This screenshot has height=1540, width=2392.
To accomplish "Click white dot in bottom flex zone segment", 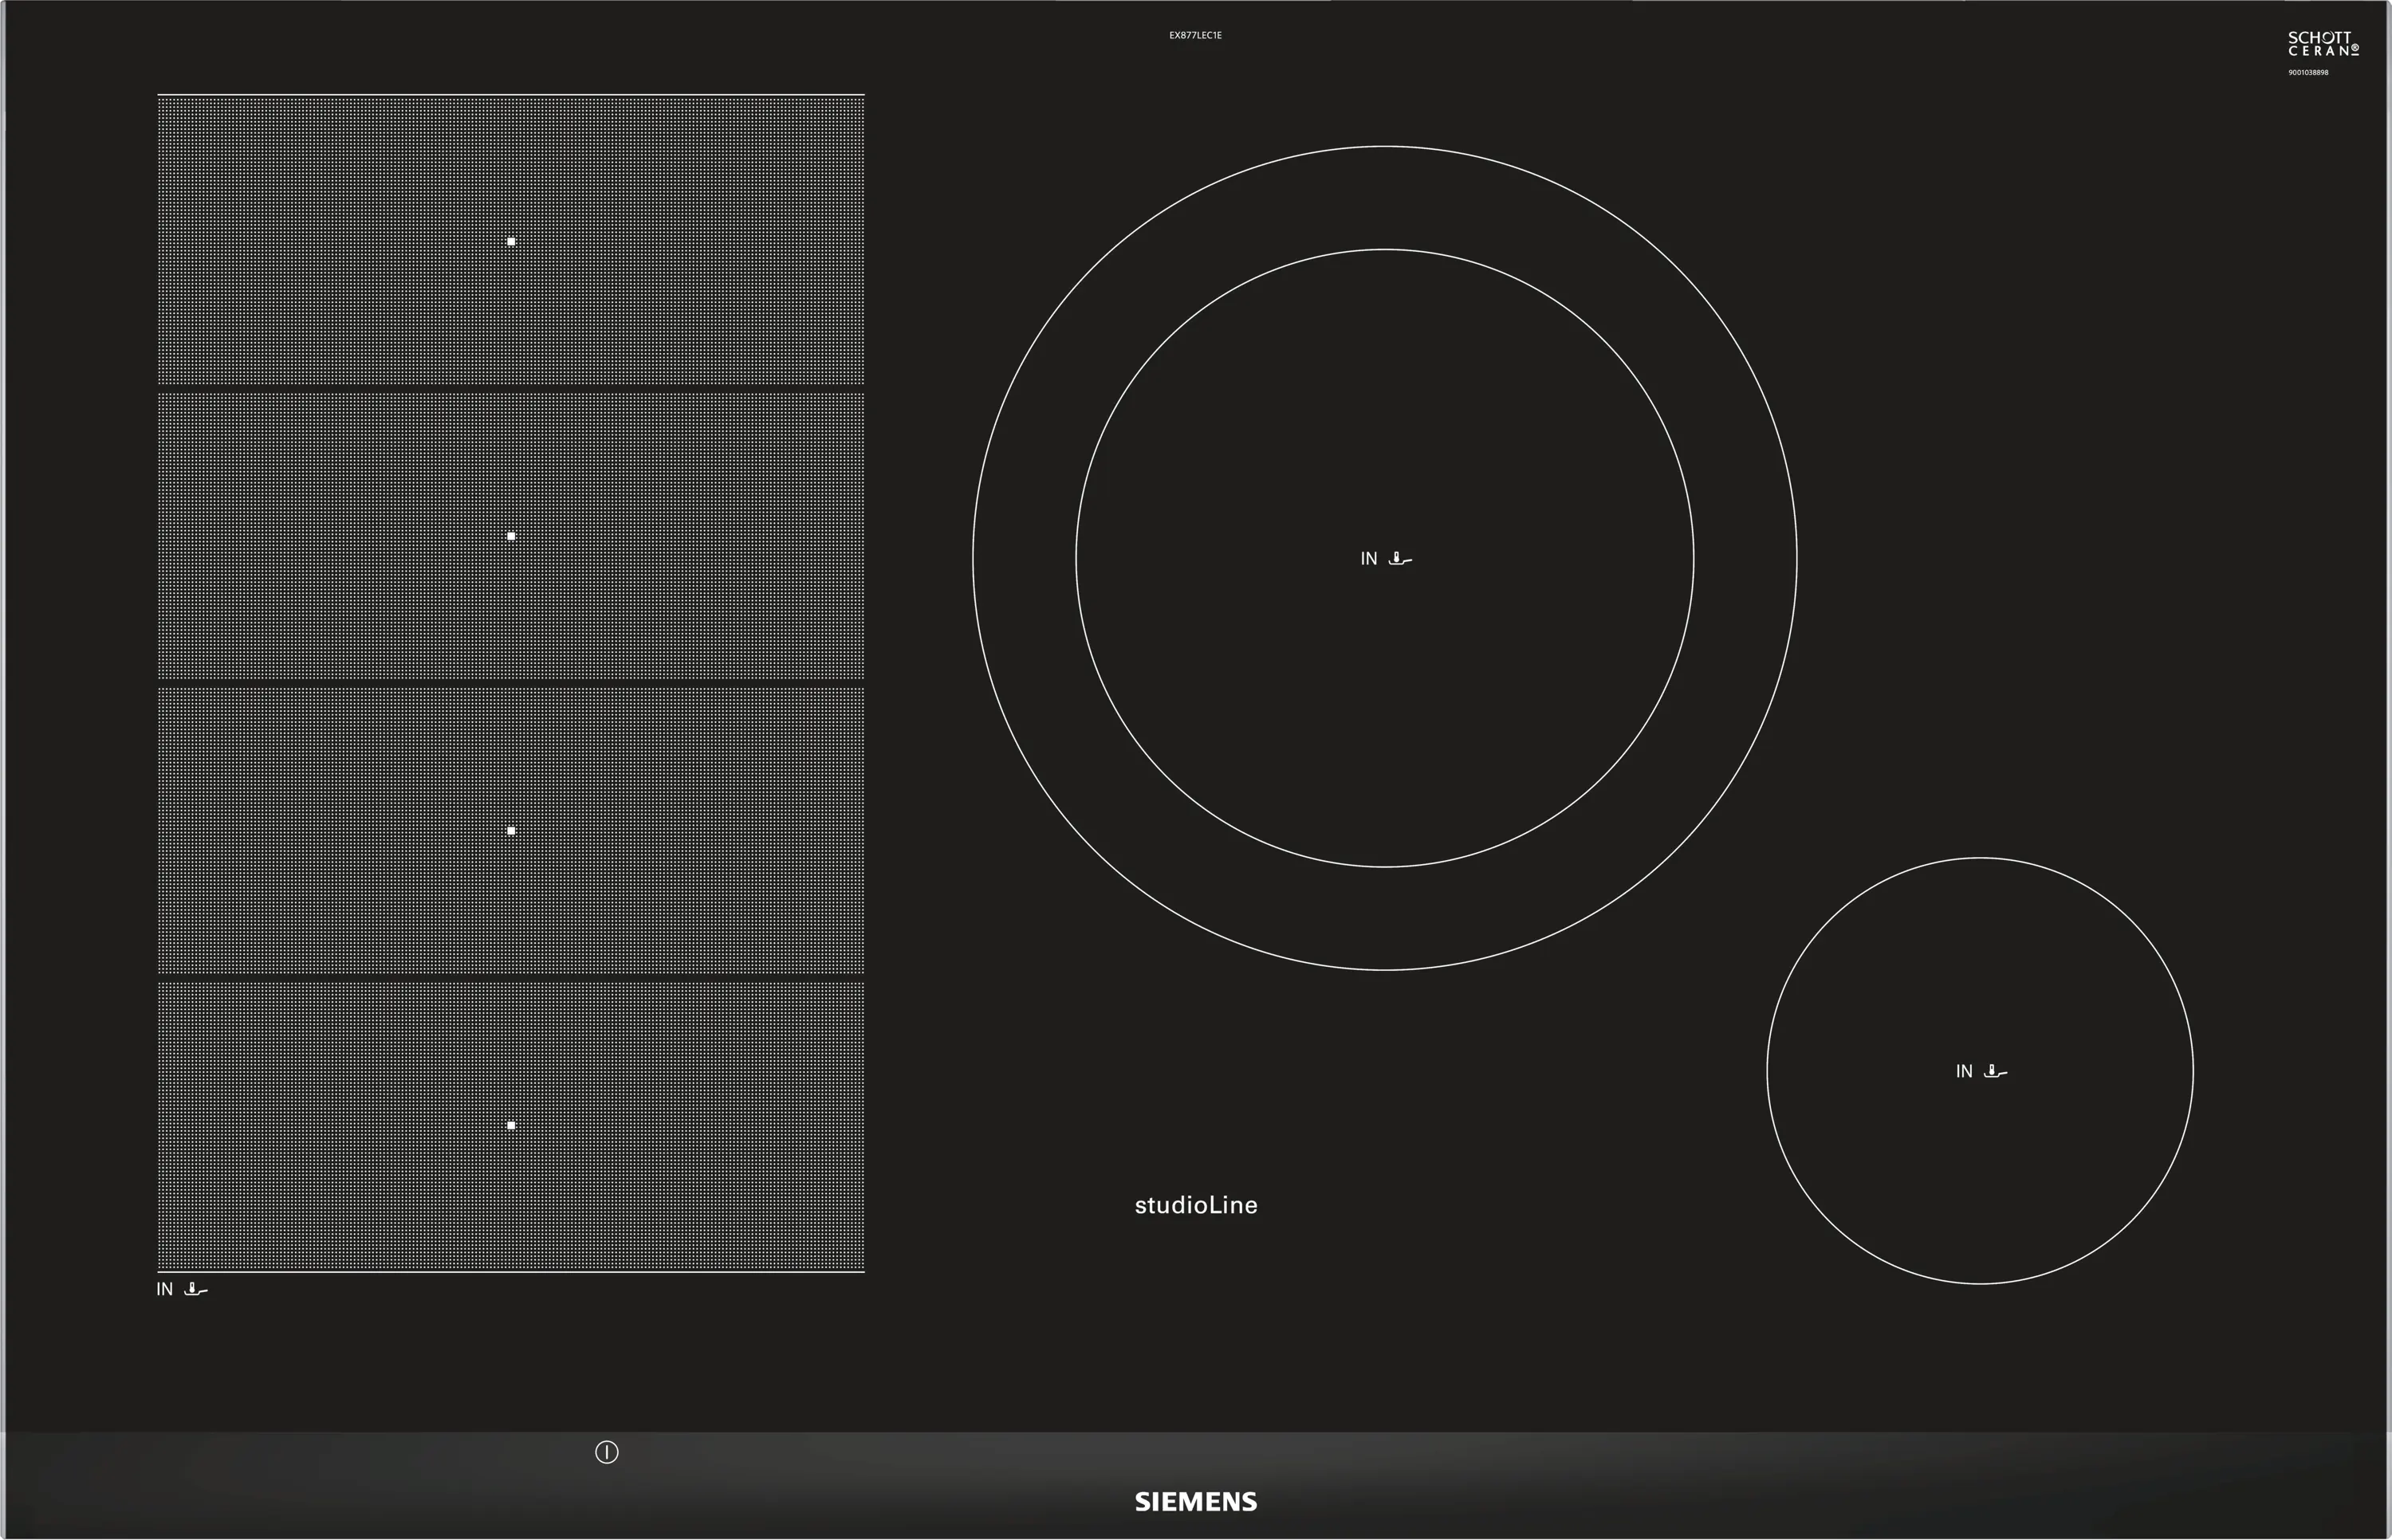I will coord(511,1125).
